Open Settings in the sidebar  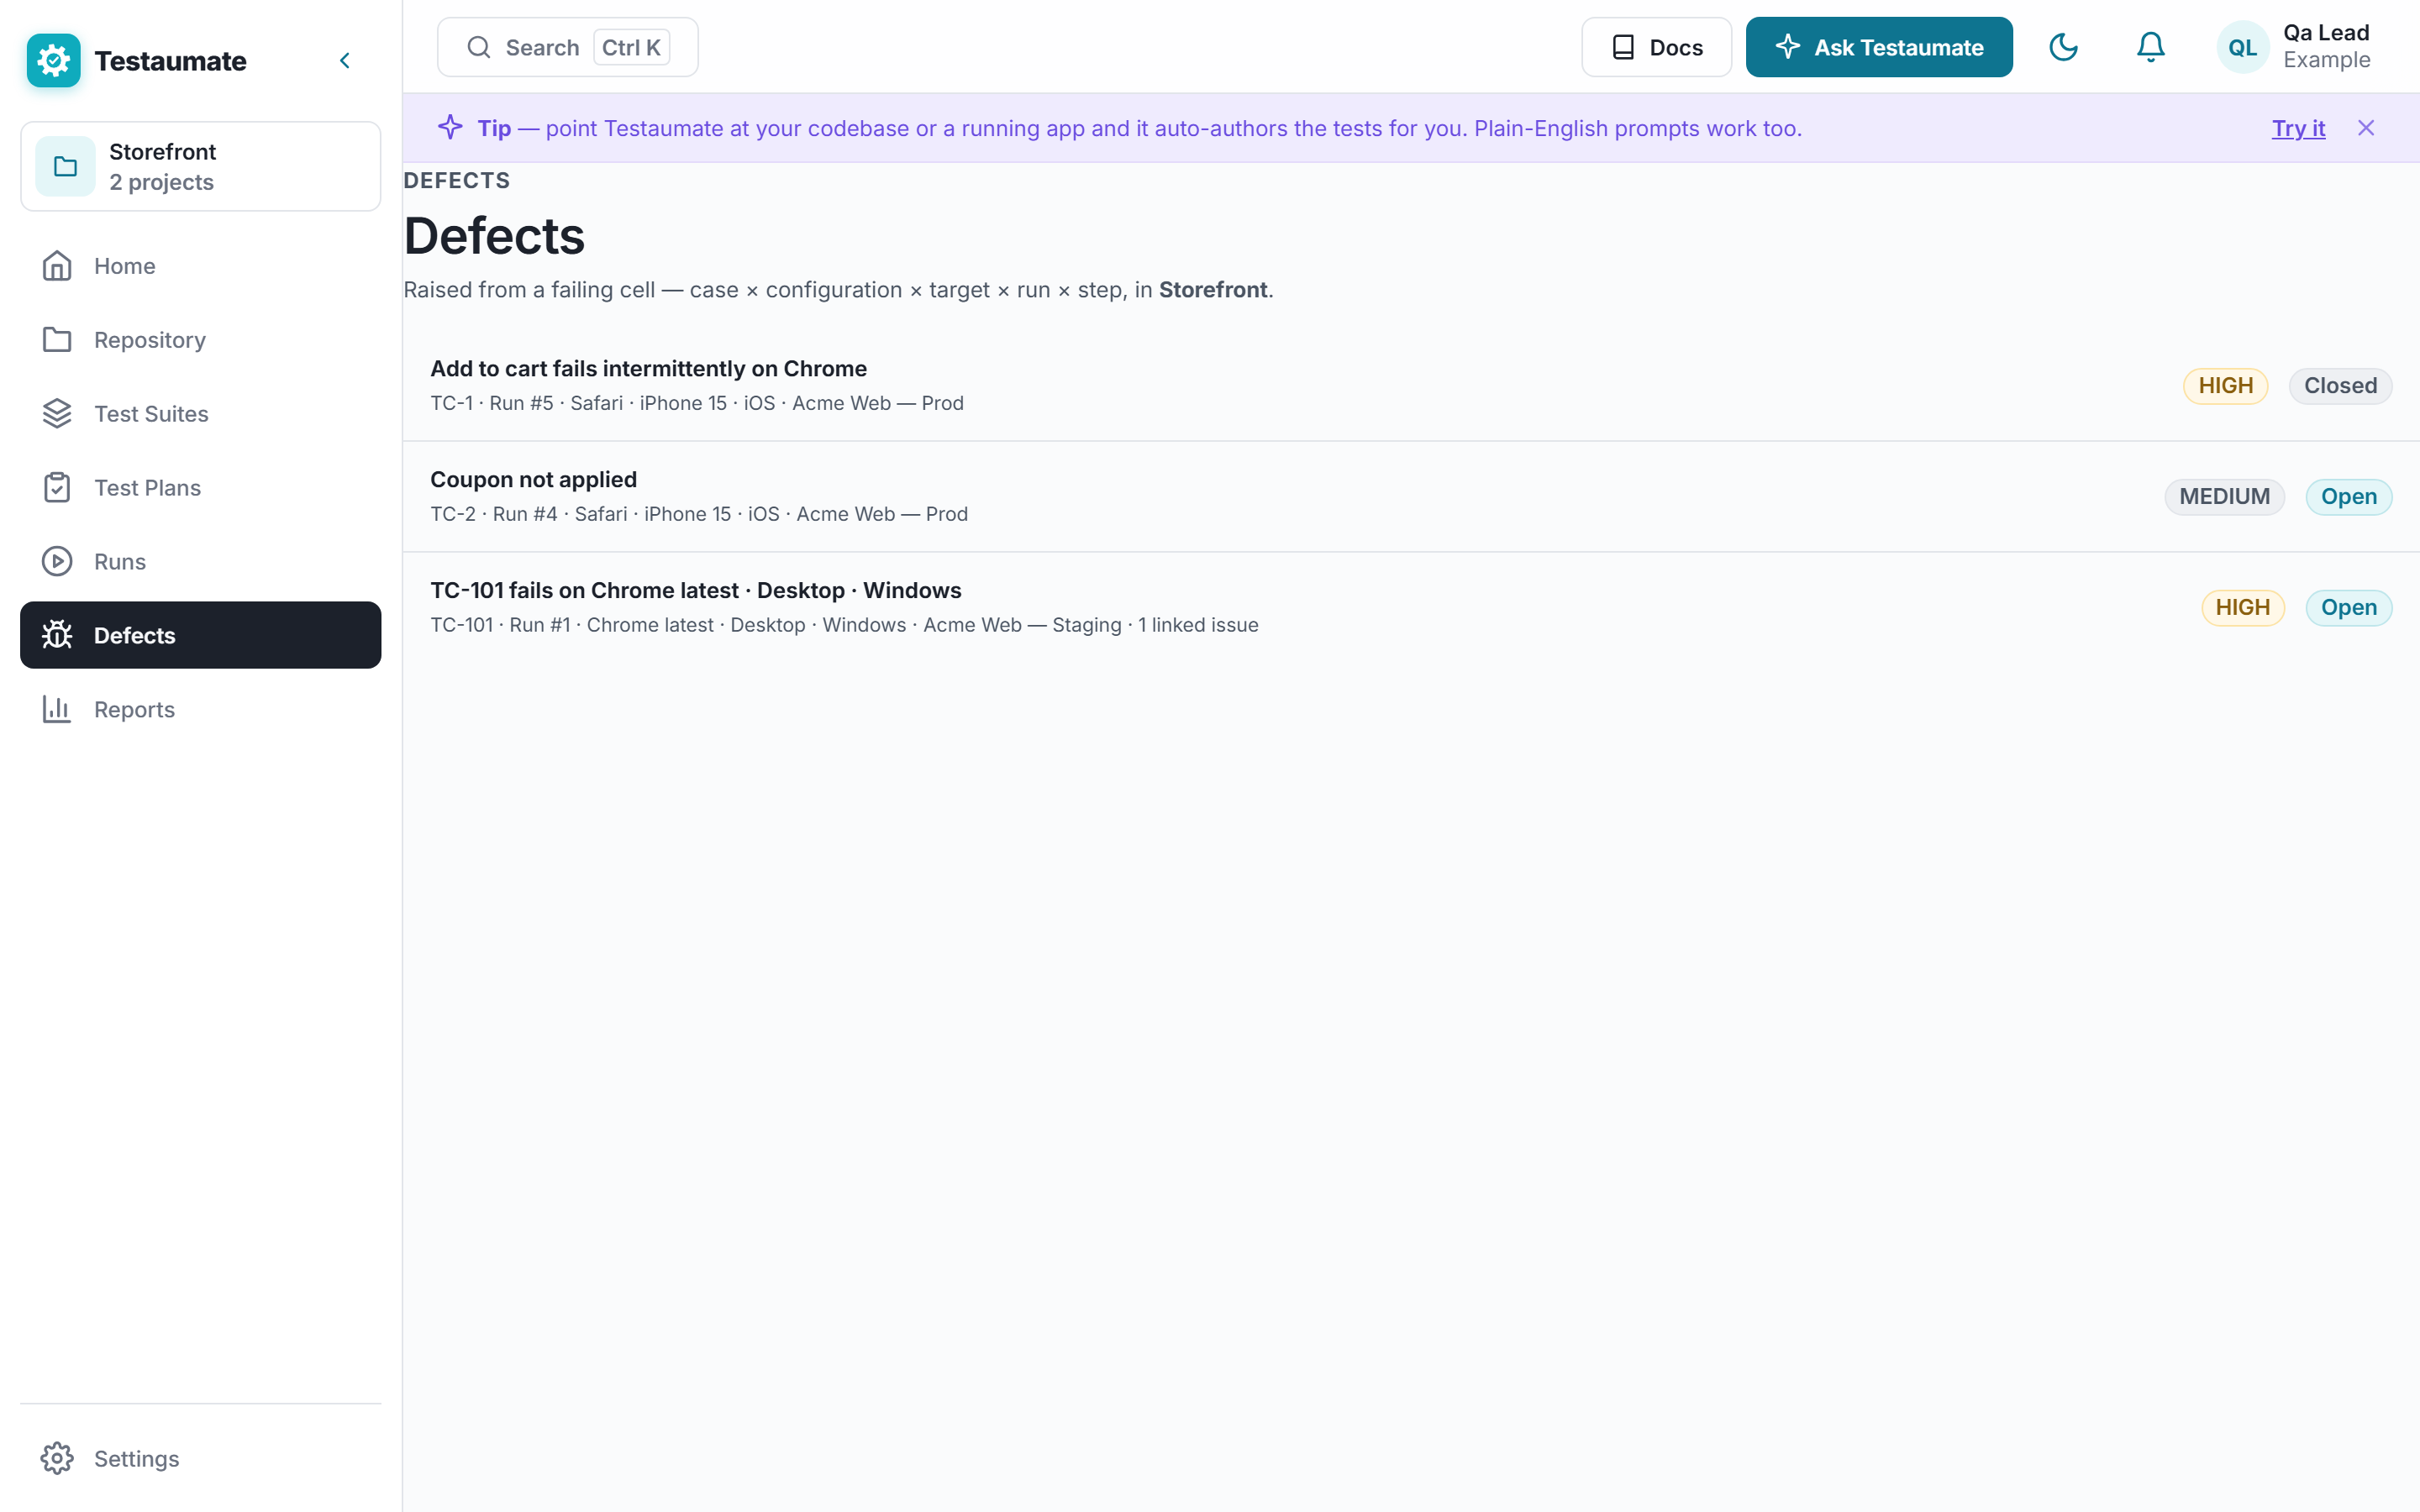(x=200, y=1458)
